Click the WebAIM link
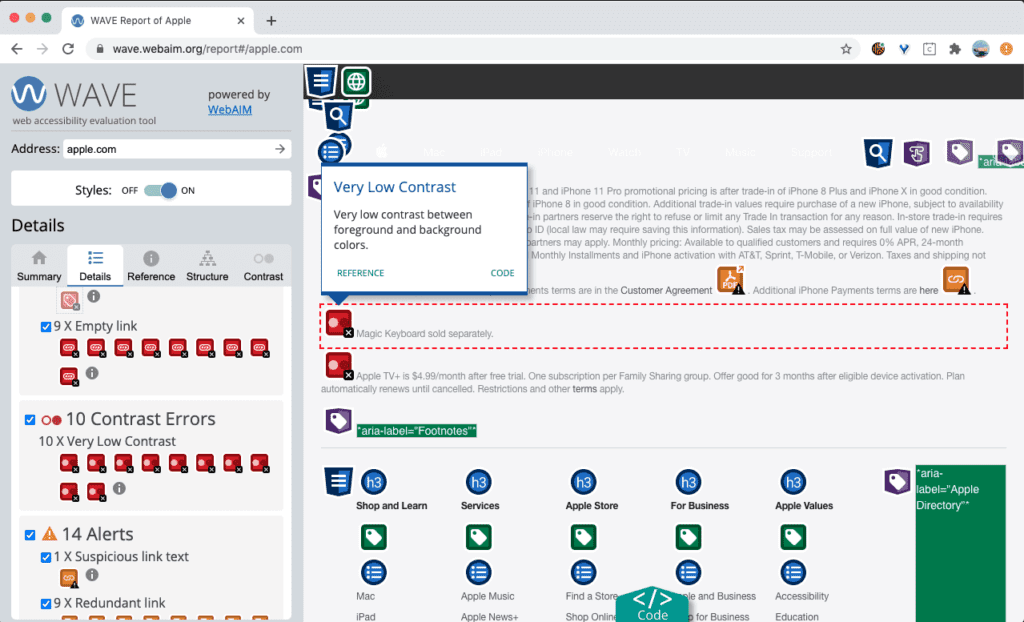The image size is (1024, 622). tap(230, 110)
